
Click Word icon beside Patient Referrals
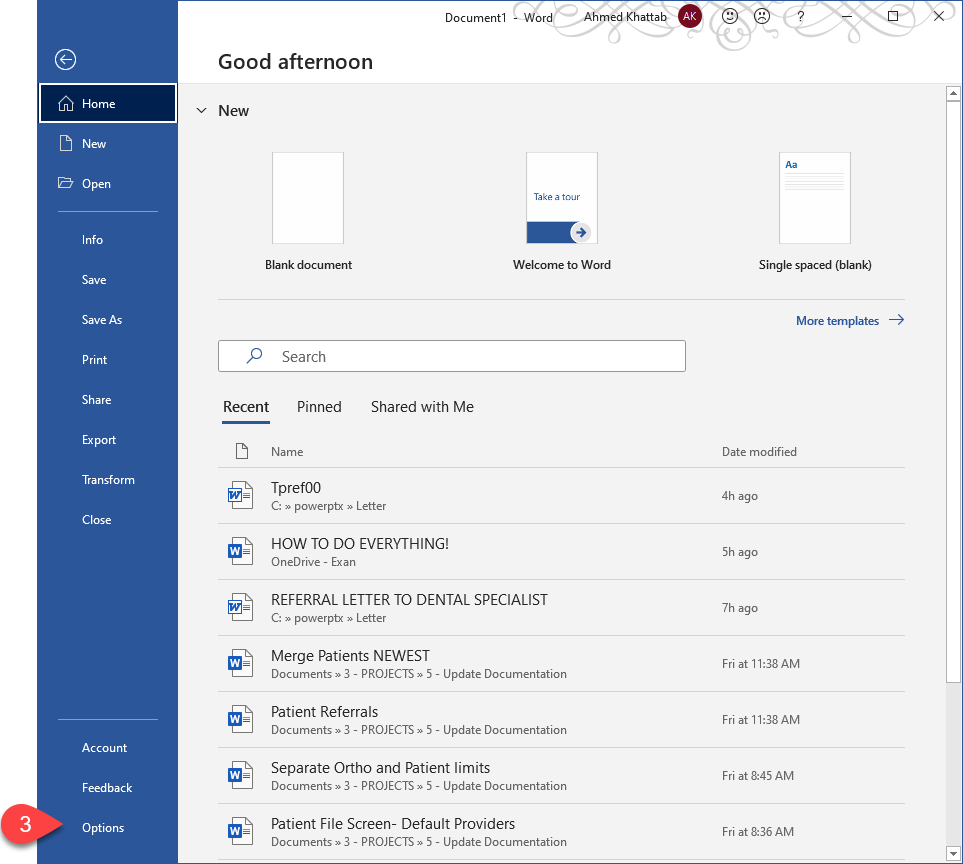(240, 719)
